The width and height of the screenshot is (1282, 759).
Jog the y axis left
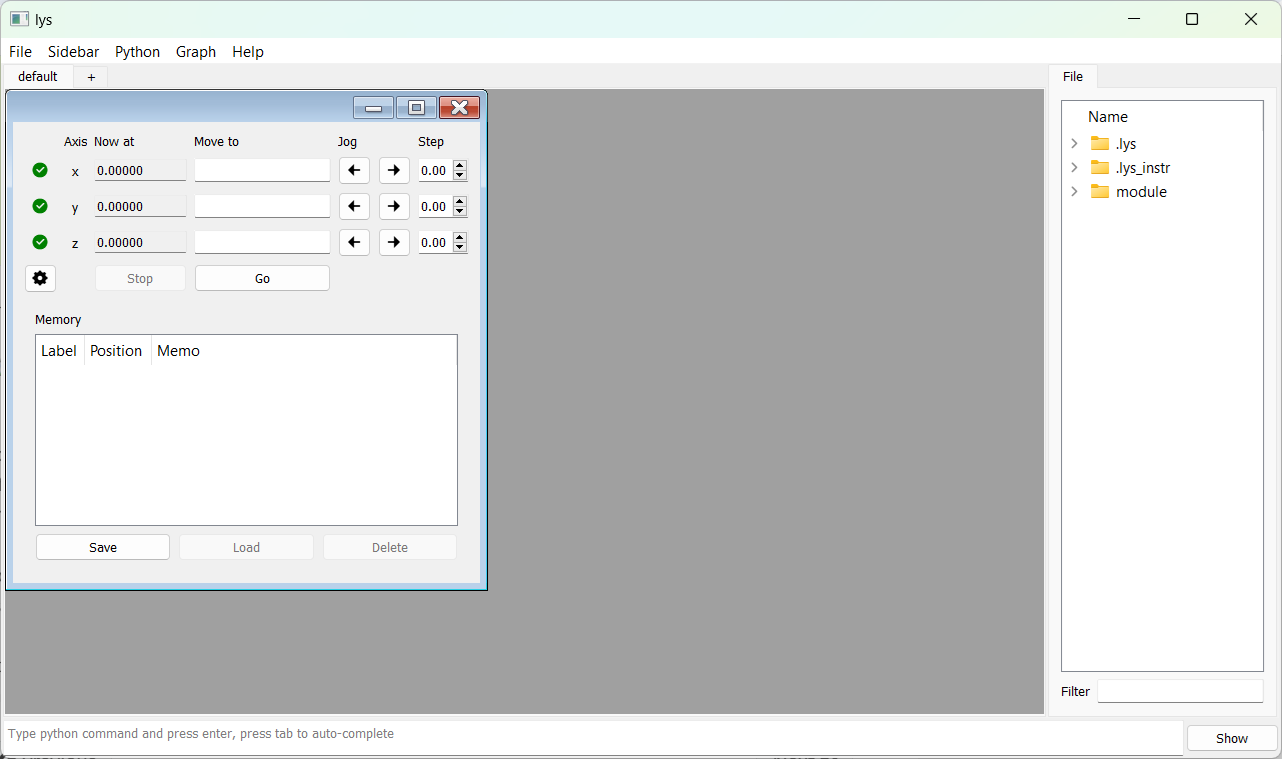(354, 207)
